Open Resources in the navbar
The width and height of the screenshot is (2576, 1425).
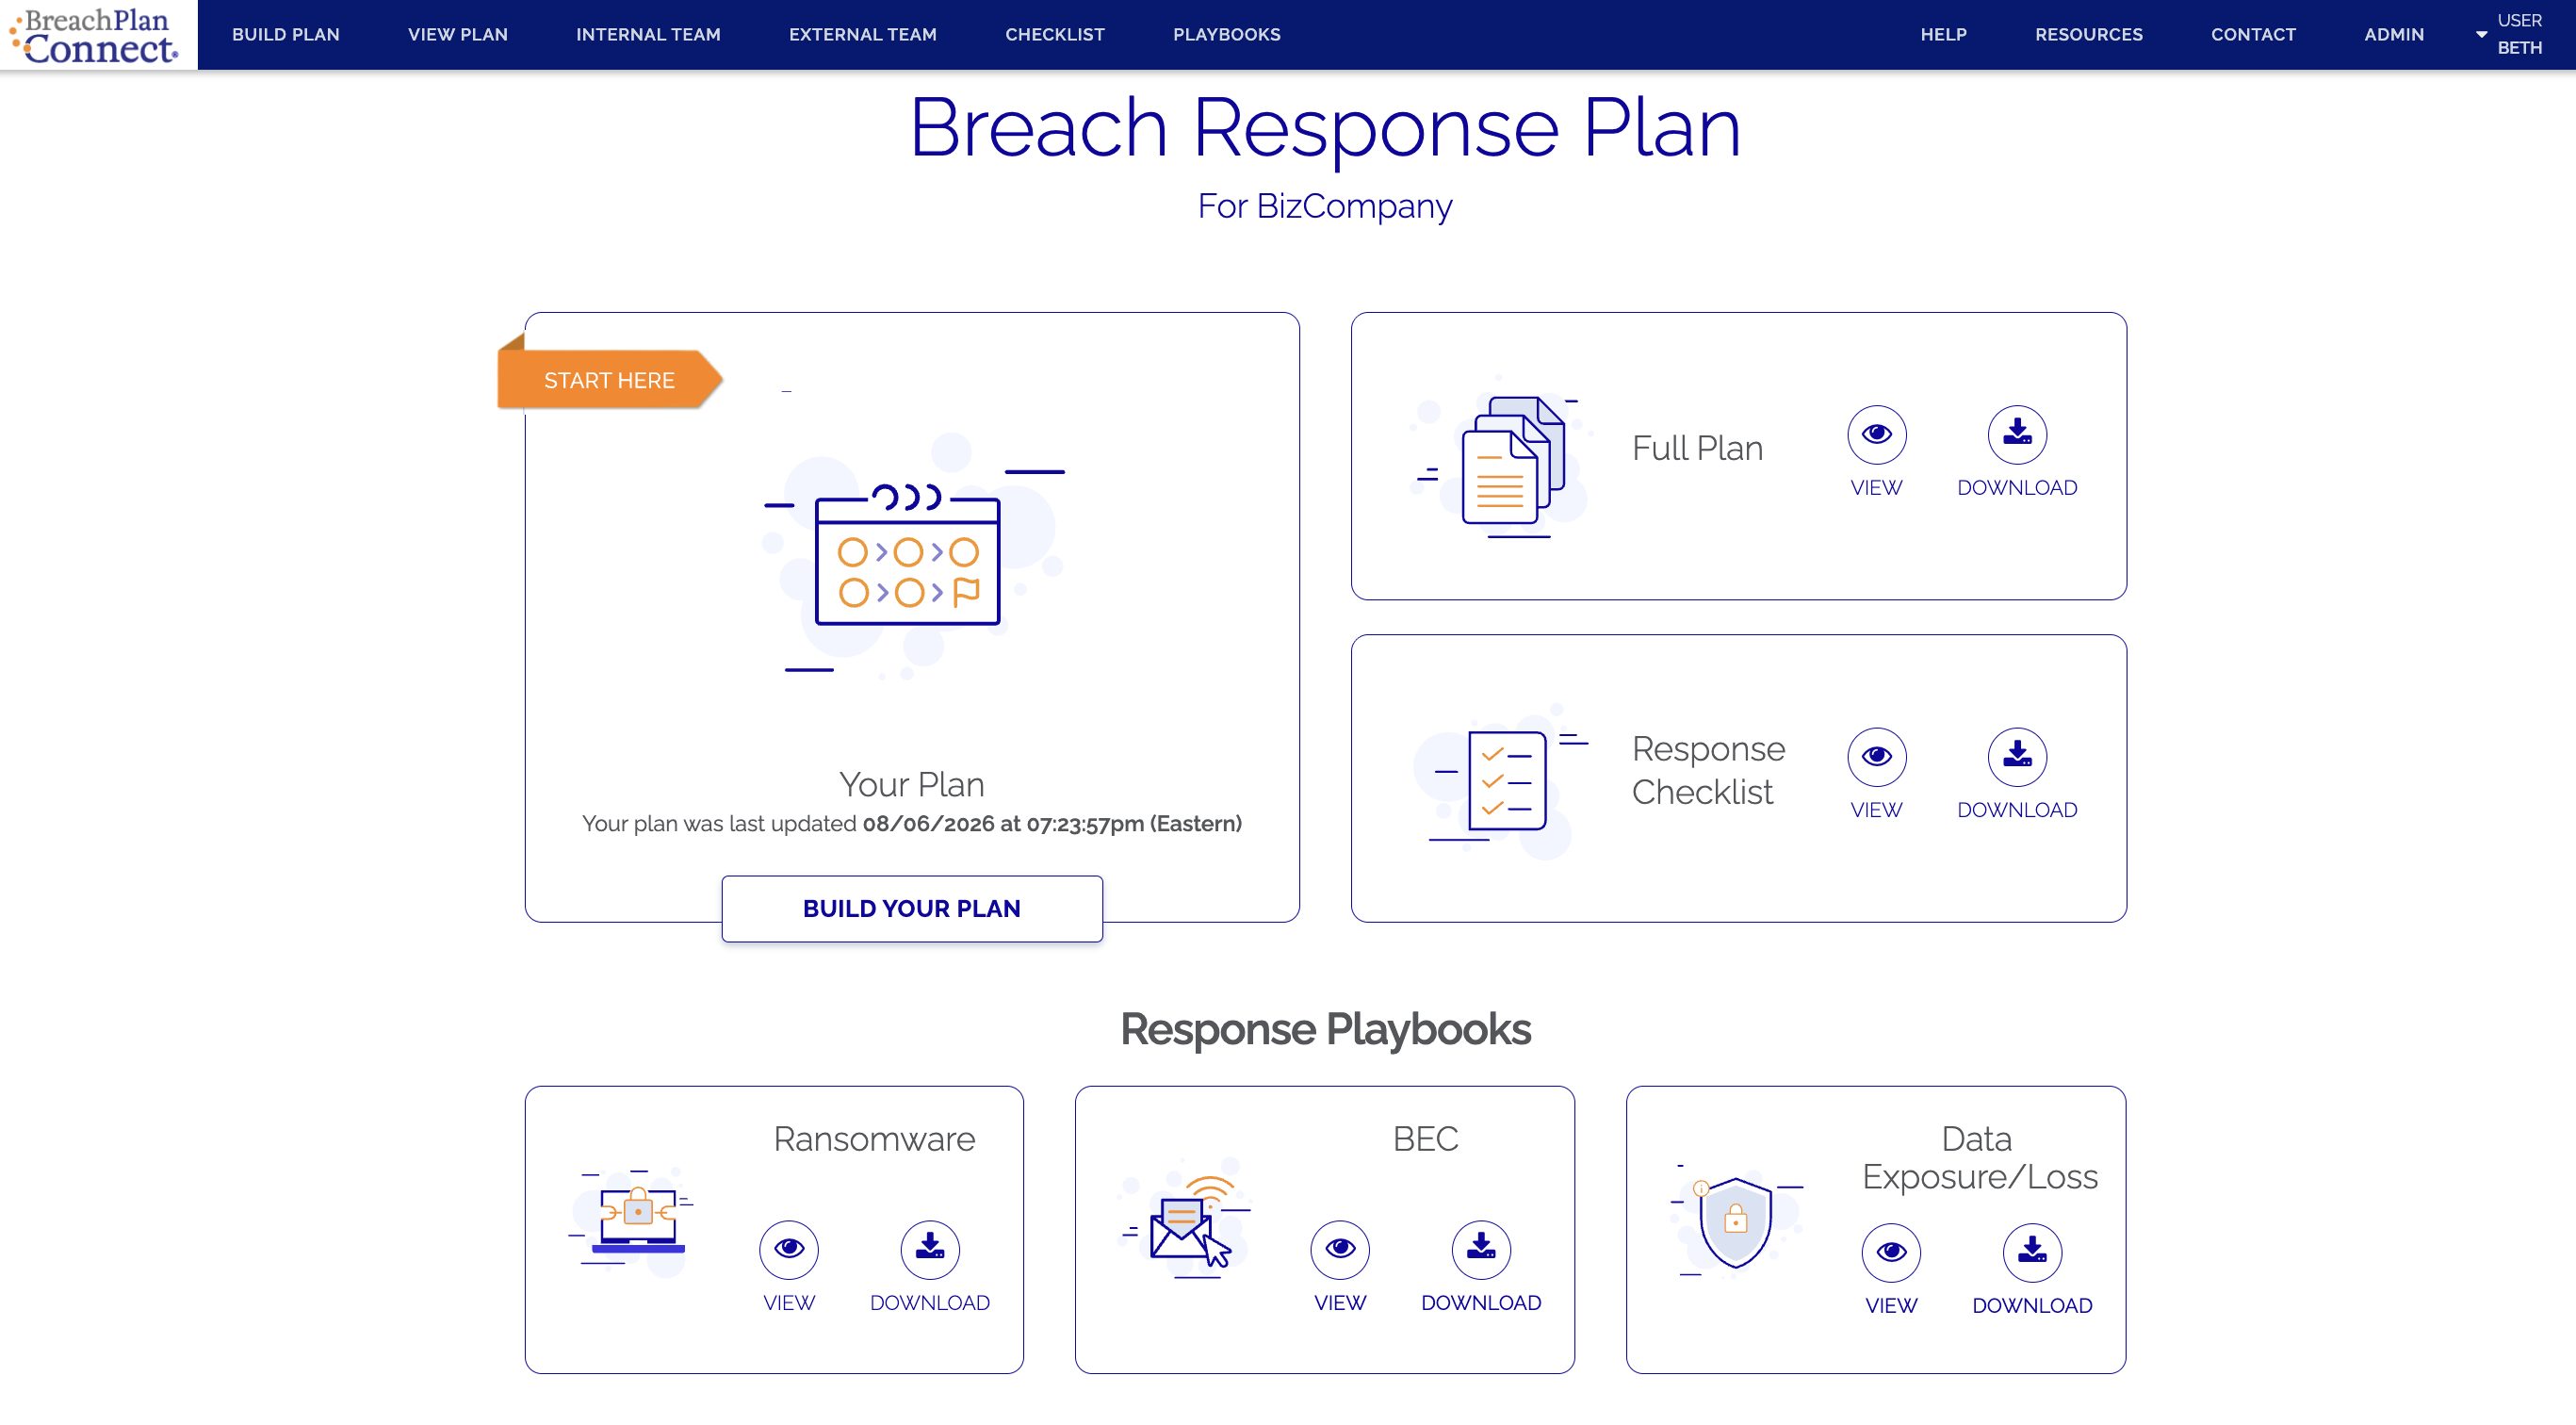click(2089, 35)
